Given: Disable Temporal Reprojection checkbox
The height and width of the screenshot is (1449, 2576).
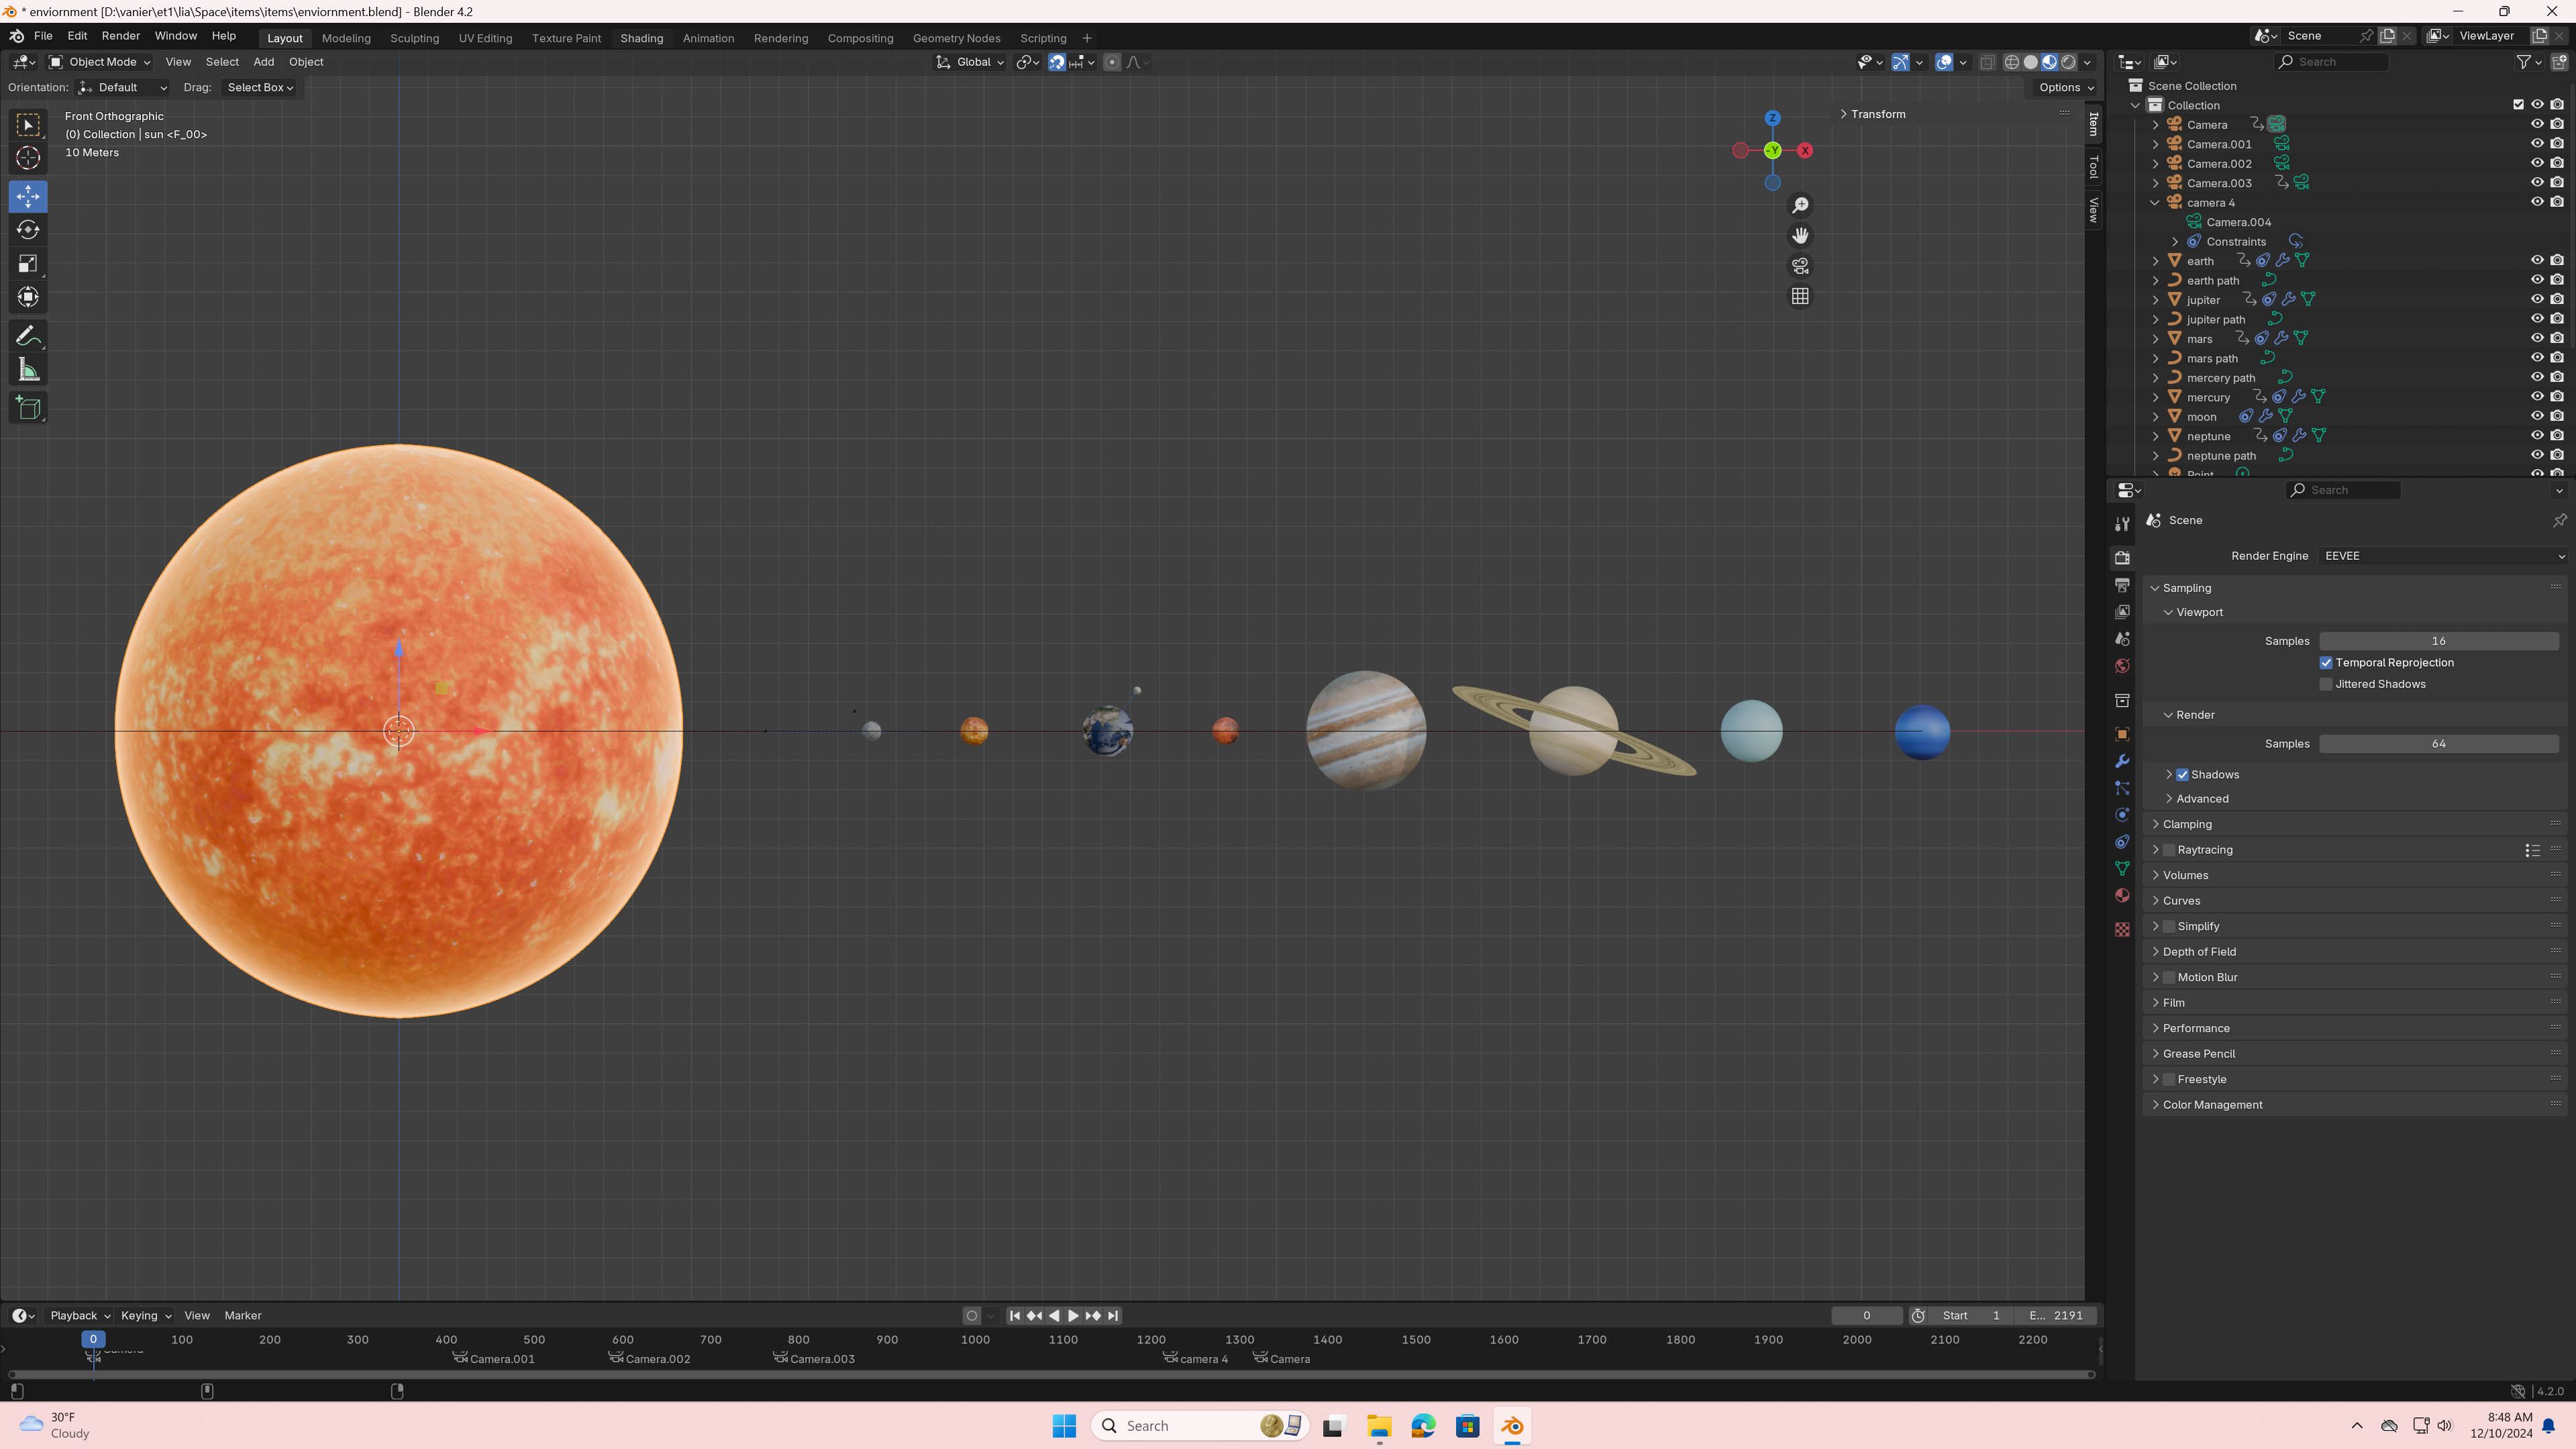Looking at the screenshot, I should coord(2326,663).
